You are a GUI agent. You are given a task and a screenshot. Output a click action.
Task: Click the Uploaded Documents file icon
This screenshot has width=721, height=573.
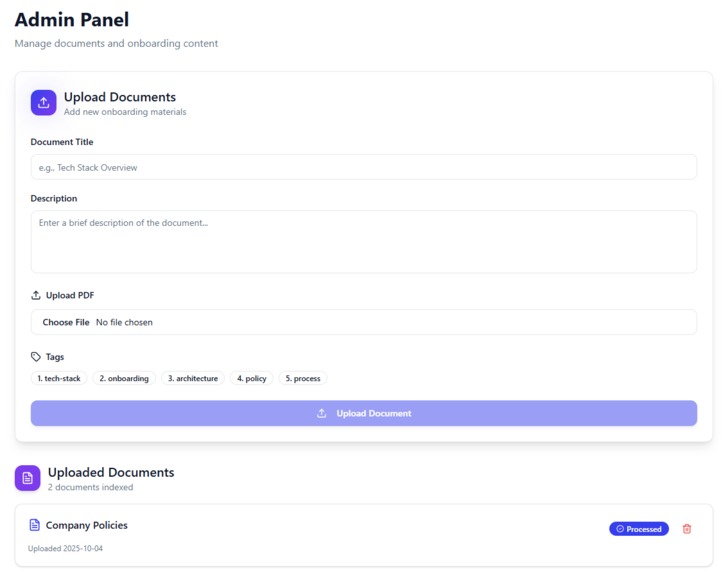[x=28, y=478]
